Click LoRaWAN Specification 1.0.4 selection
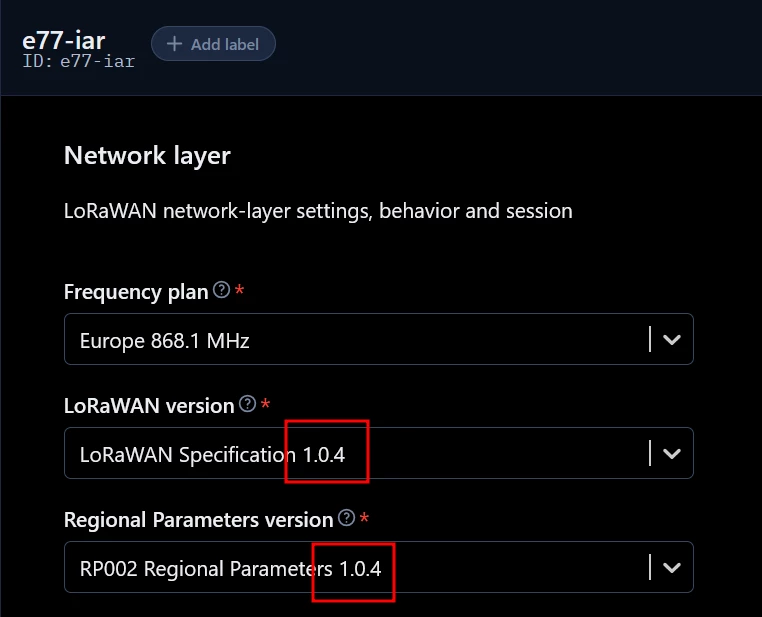Screen dimensions: 762x617 coord(212,455)
